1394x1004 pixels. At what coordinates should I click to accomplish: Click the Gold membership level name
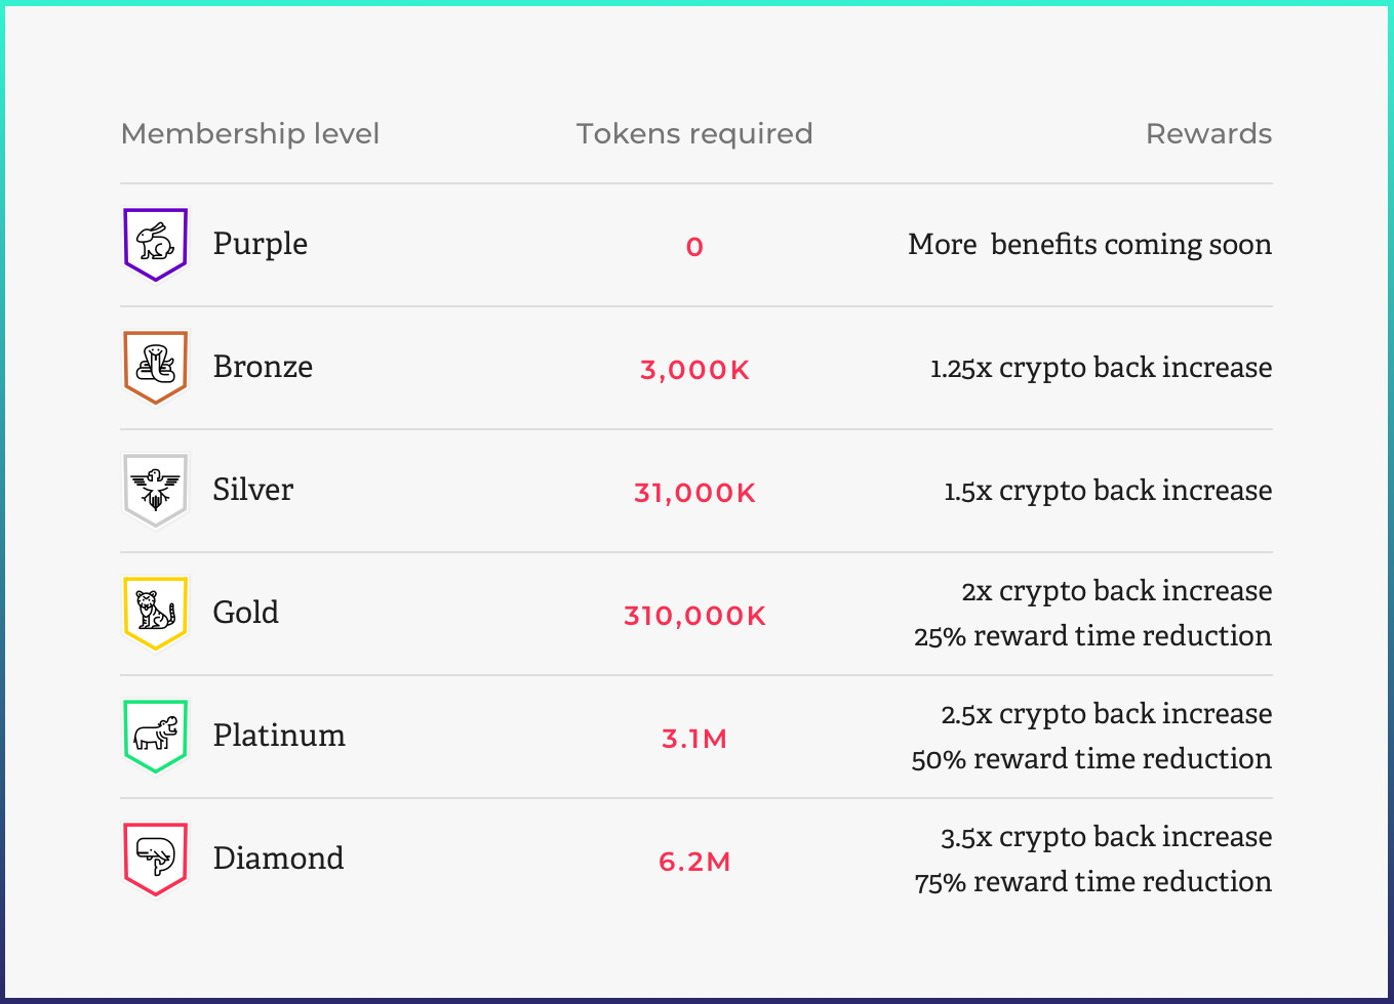(246, 612)
